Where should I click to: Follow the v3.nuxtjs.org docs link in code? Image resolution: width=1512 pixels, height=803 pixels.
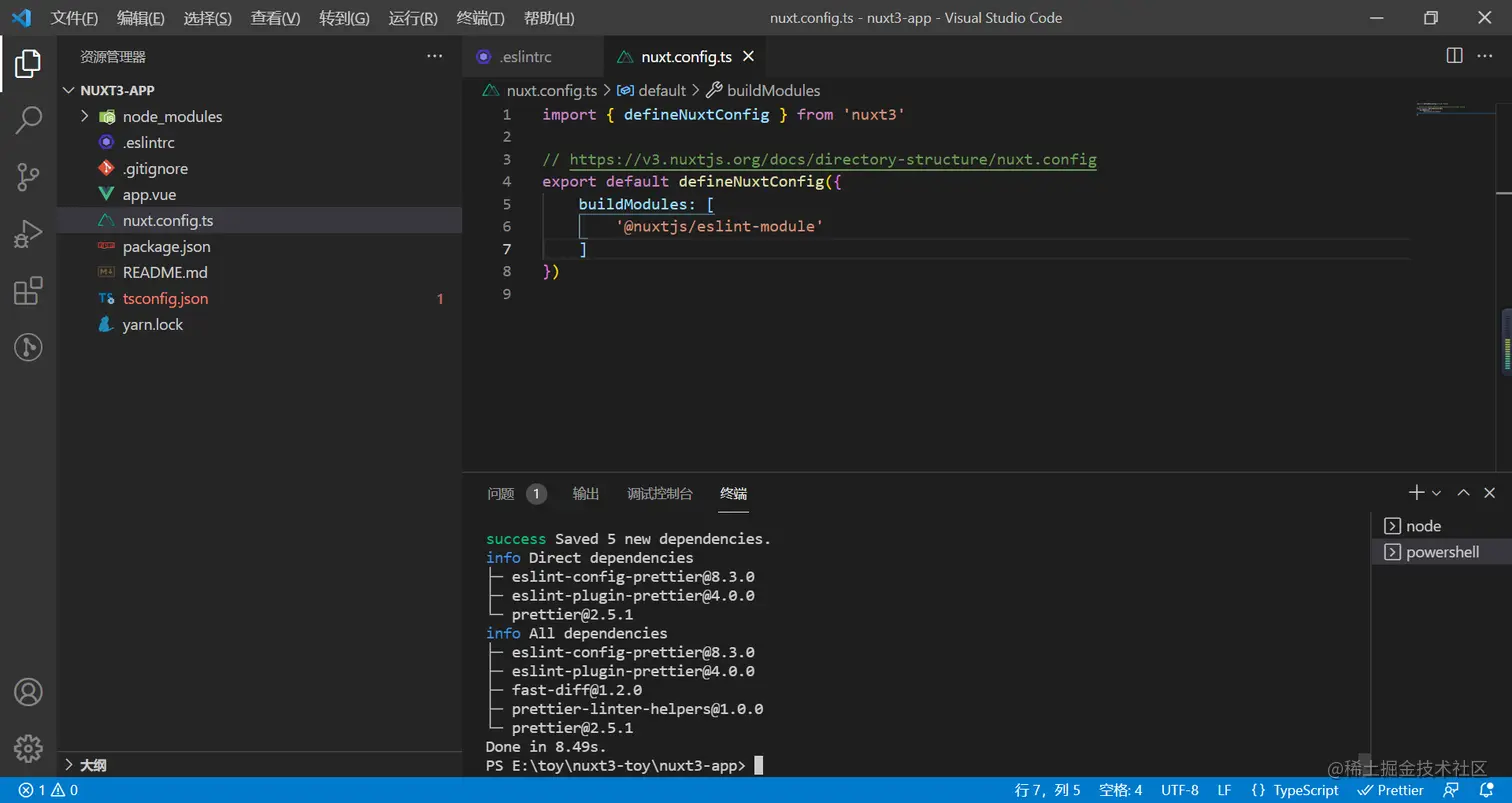[833, 159]
